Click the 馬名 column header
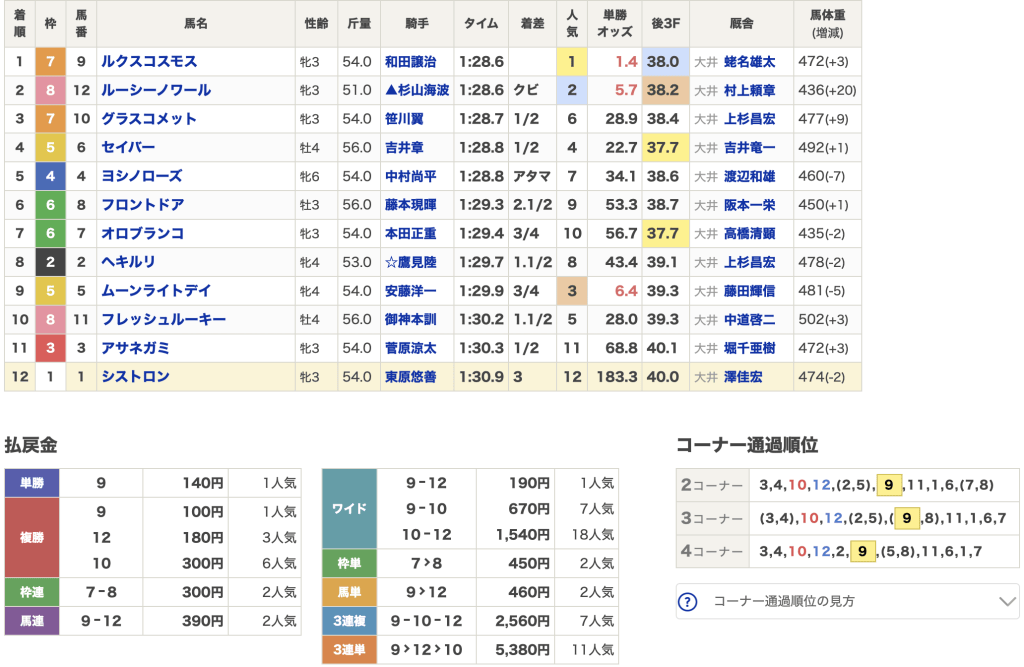Screen dimensions: 1024x667 196,24
